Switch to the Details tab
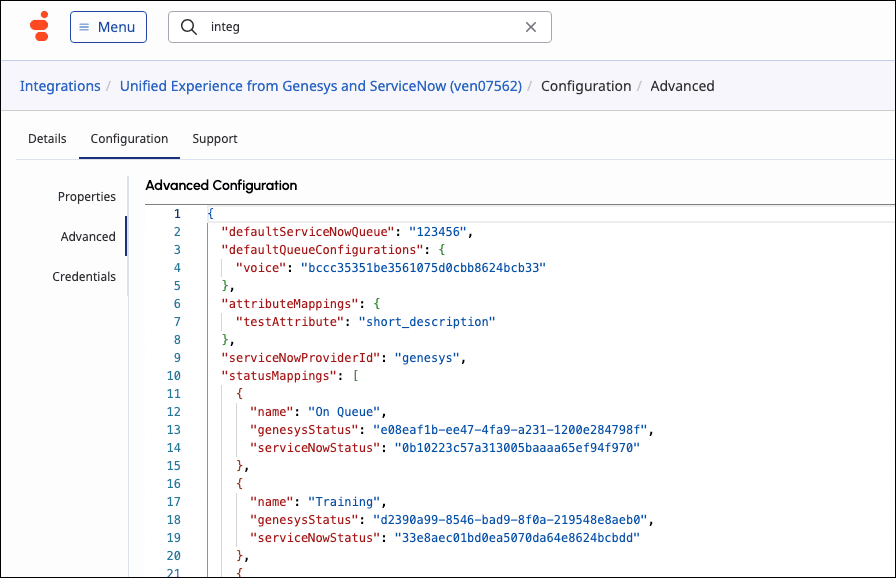The image size is (896, 578). [47, 139]
